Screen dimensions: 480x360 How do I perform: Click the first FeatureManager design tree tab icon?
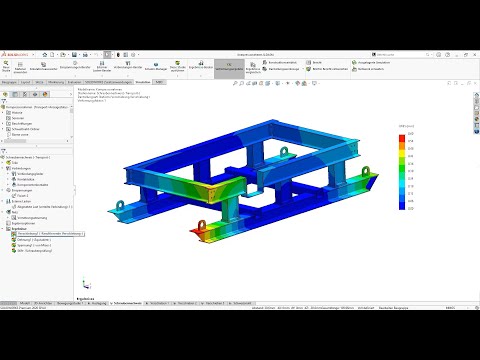5,94
